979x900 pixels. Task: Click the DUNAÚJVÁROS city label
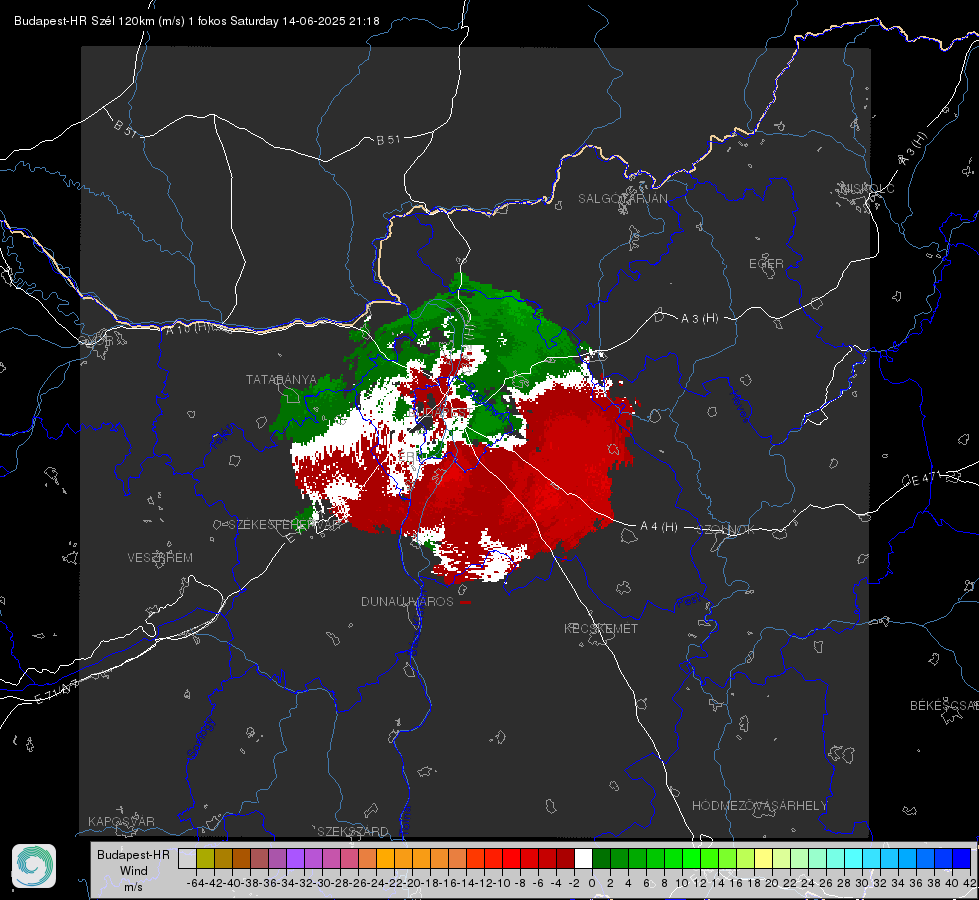coord(407,601)
